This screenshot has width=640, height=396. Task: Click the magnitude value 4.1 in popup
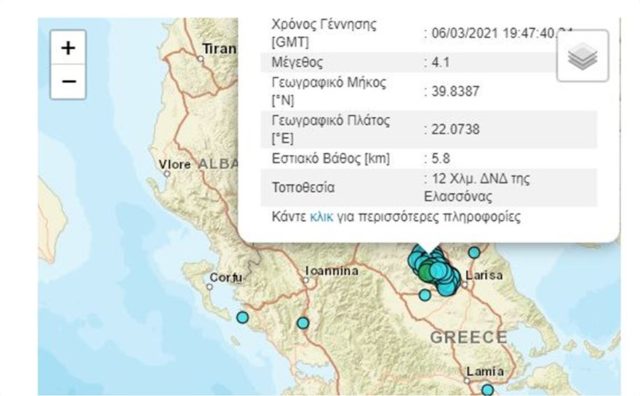pyautogui.click(x=440, y=62)
